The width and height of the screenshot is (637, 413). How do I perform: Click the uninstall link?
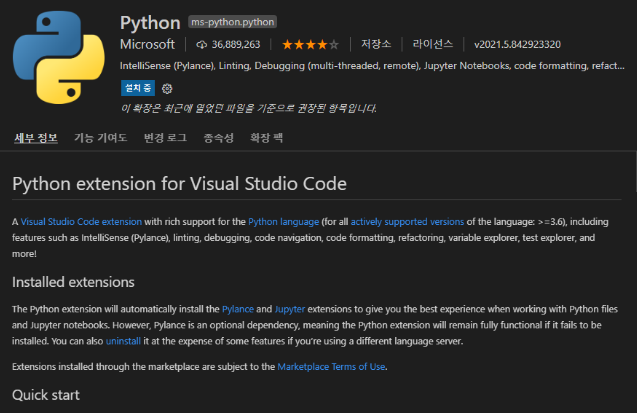pyautogui.click(x=123, y=341)
